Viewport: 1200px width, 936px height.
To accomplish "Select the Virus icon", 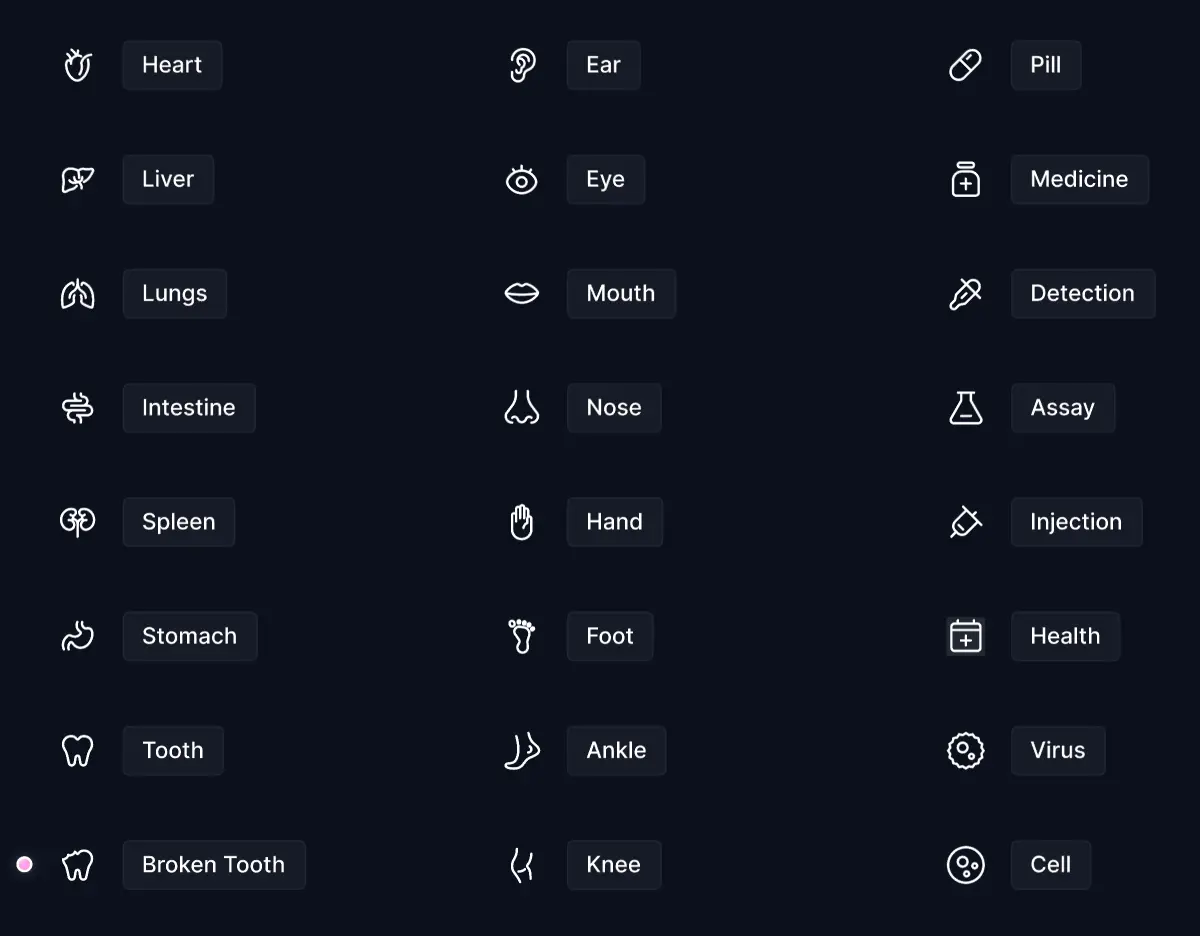I will [965, 750].
